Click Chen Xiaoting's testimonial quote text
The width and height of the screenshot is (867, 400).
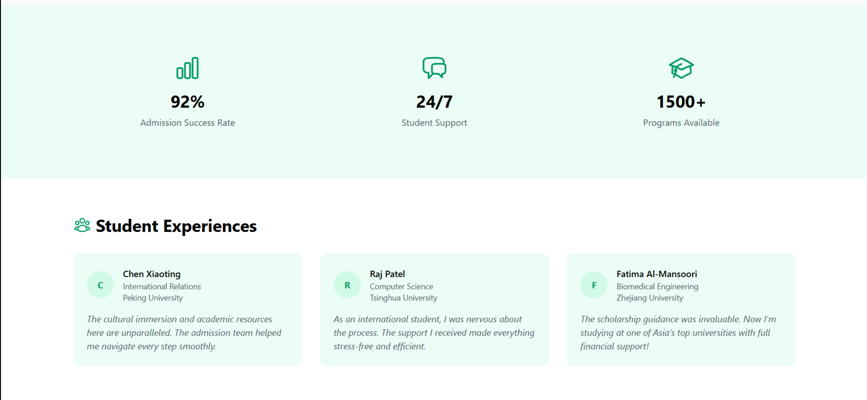click(x=185, y=333)
